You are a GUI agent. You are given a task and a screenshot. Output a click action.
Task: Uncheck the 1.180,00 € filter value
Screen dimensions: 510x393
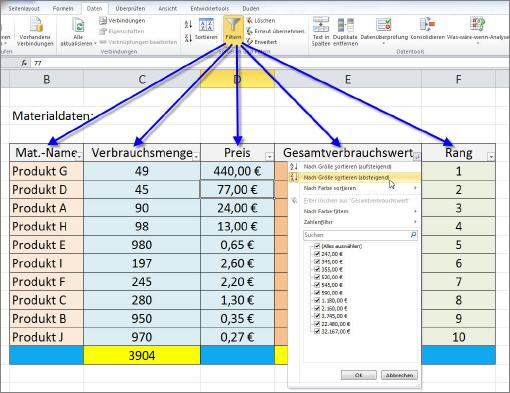(317, 300)
